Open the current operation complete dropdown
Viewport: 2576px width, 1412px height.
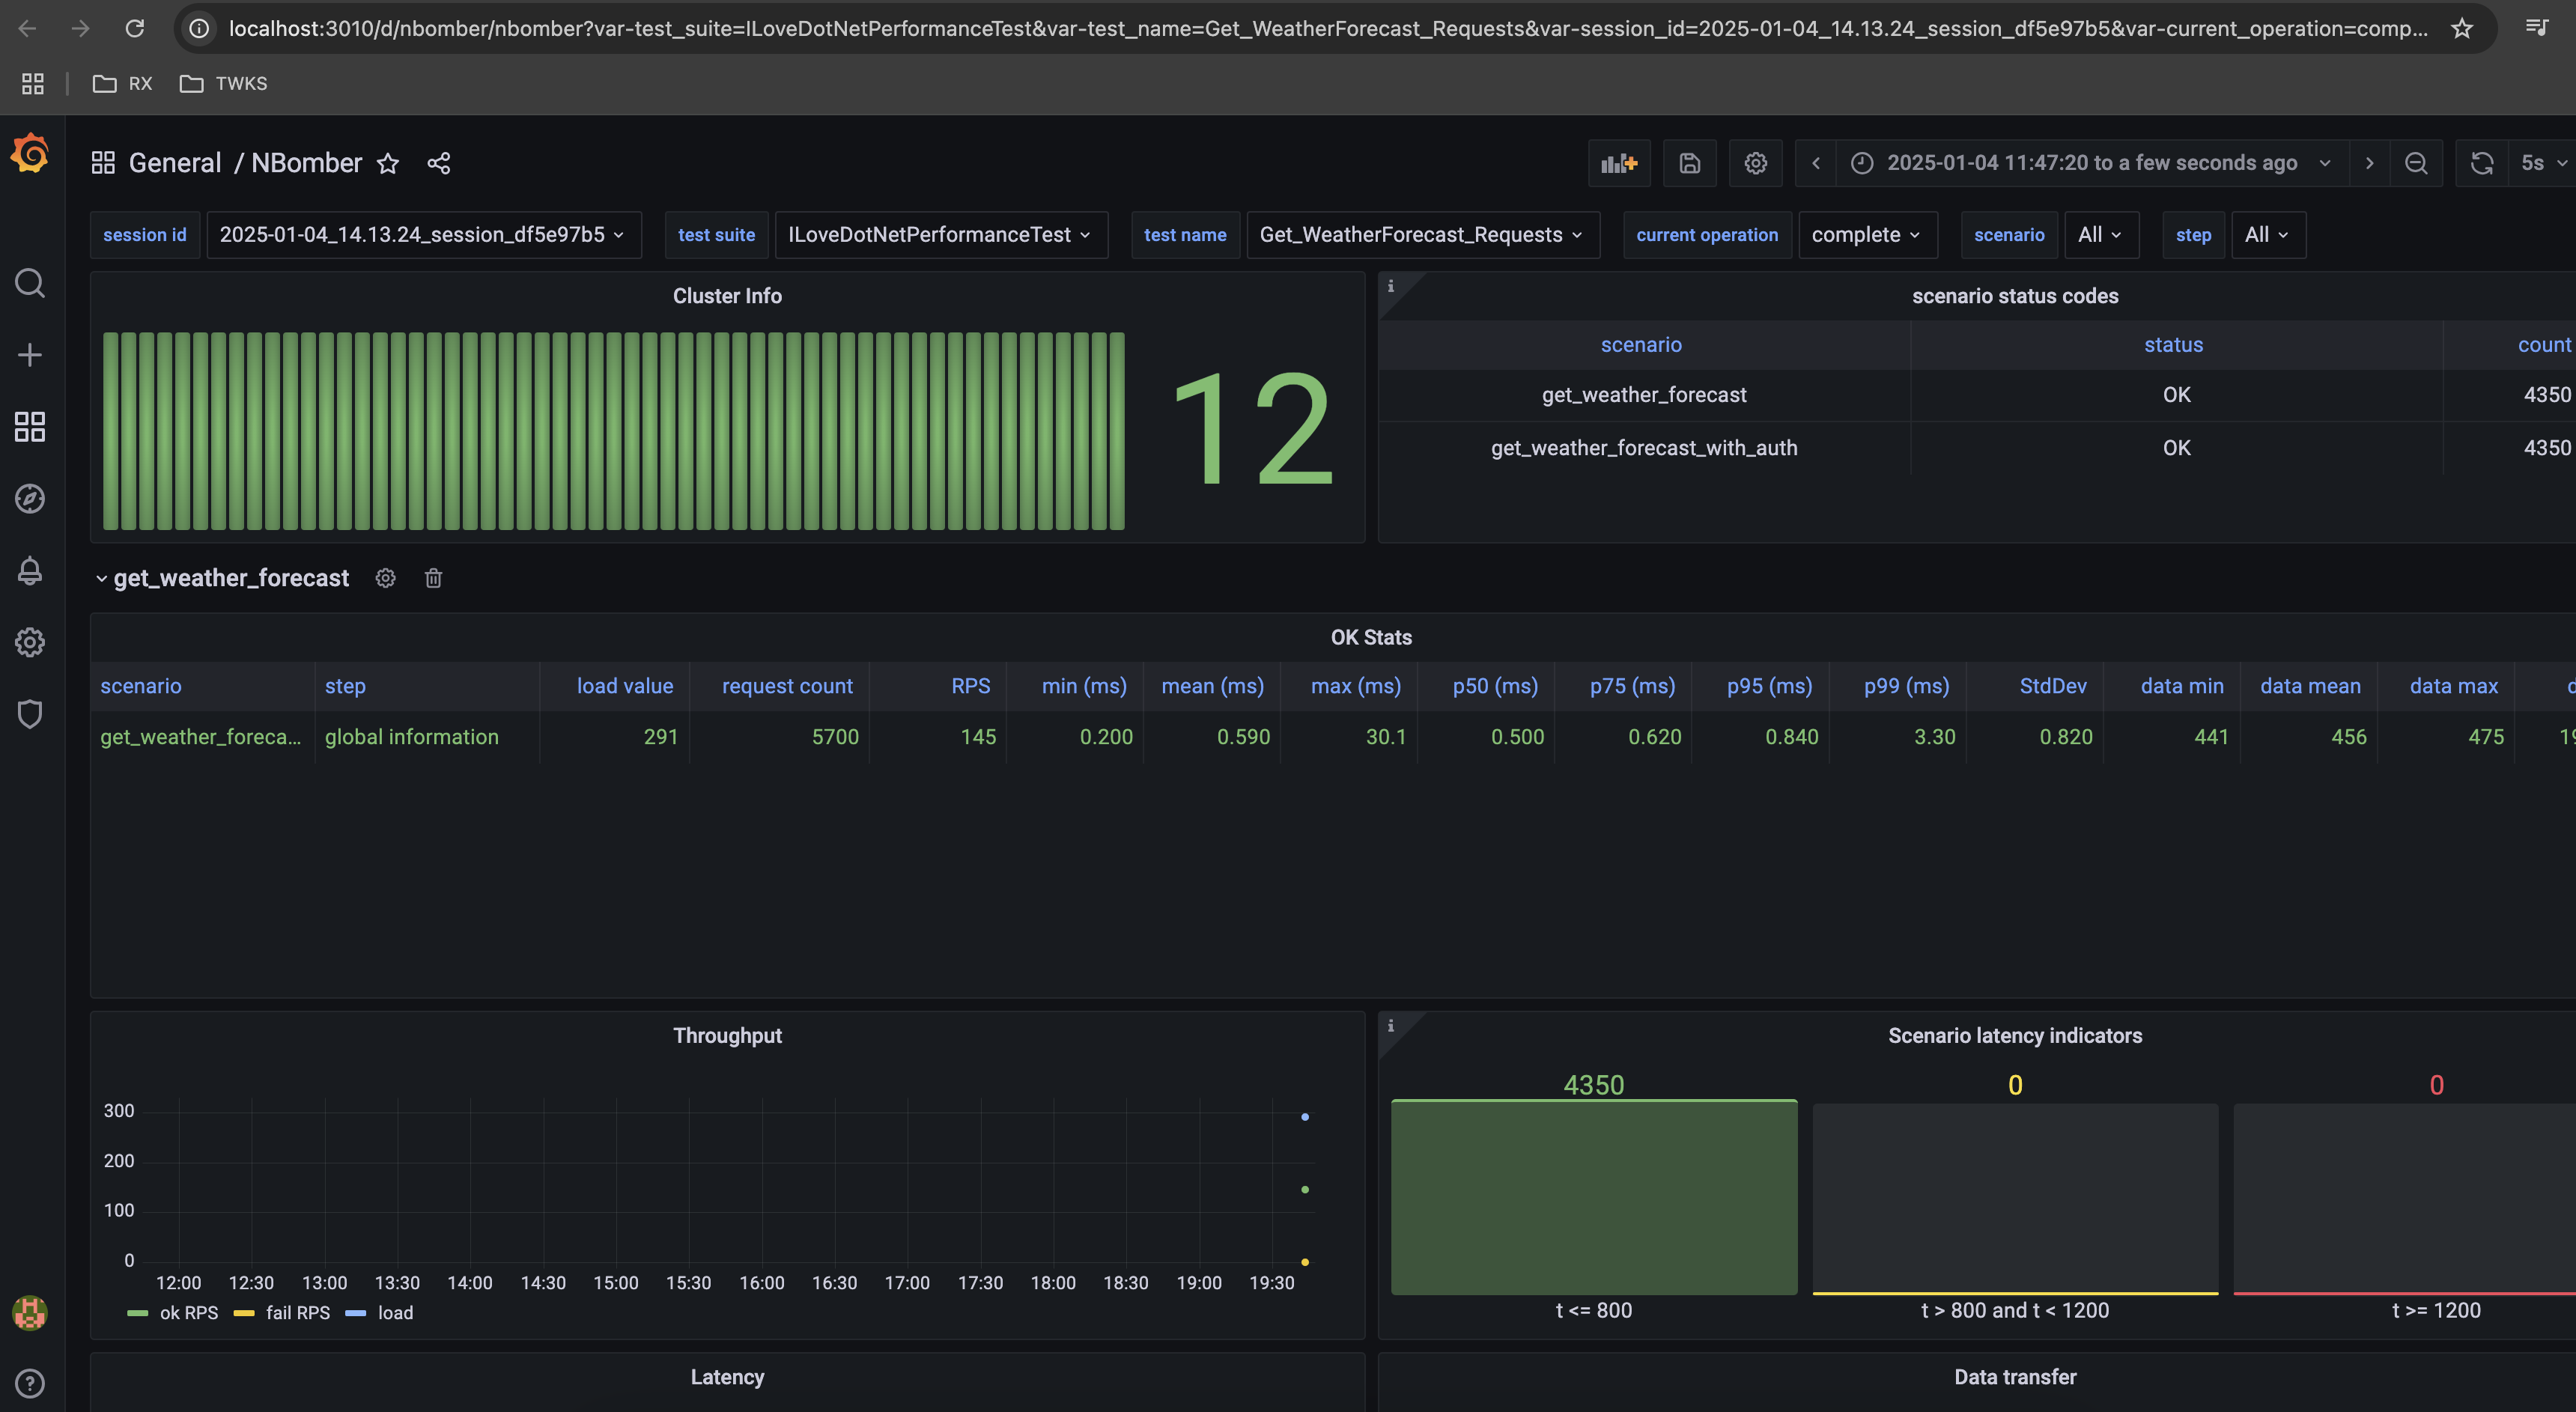click(1868, 235)
